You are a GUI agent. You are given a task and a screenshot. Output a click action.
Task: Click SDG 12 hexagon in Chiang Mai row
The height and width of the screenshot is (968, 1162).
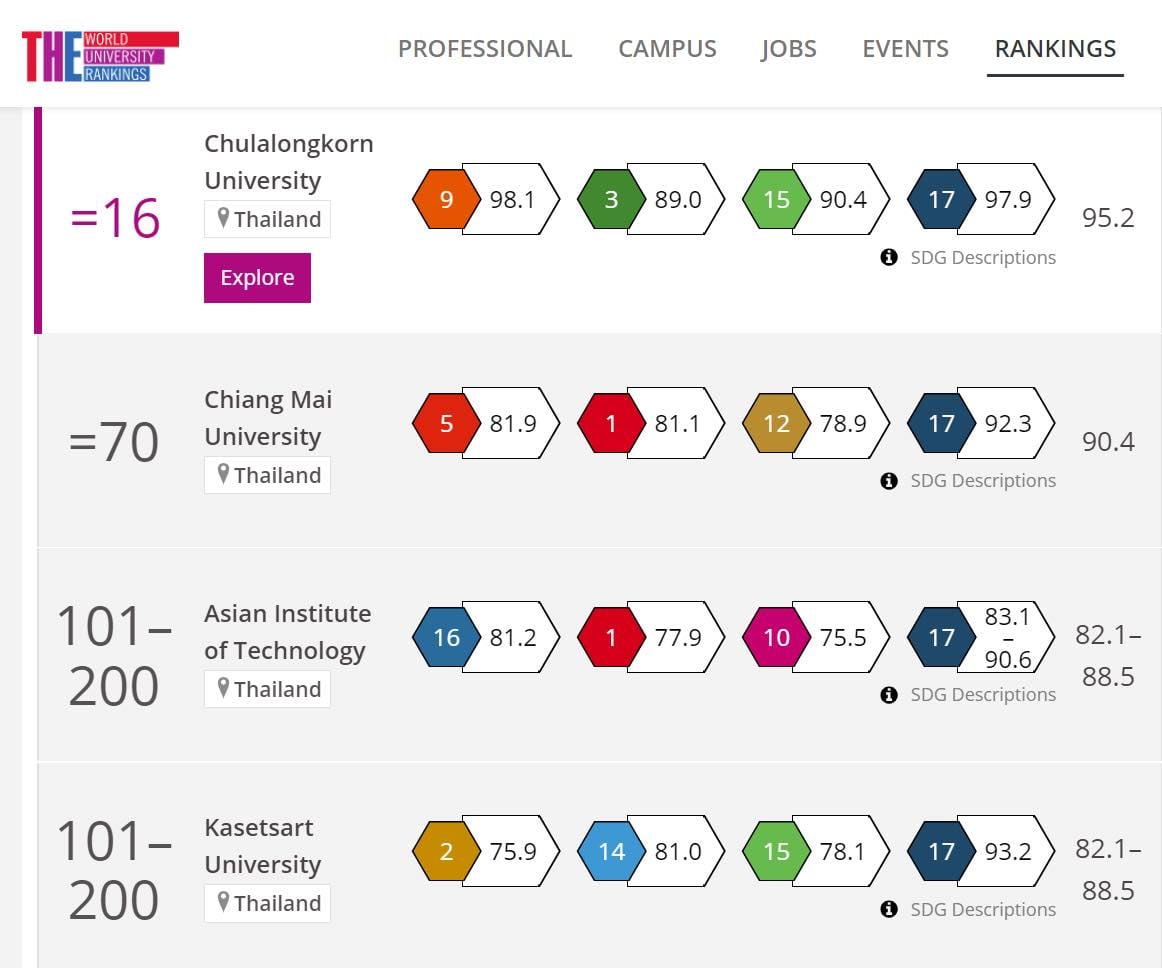776,423
